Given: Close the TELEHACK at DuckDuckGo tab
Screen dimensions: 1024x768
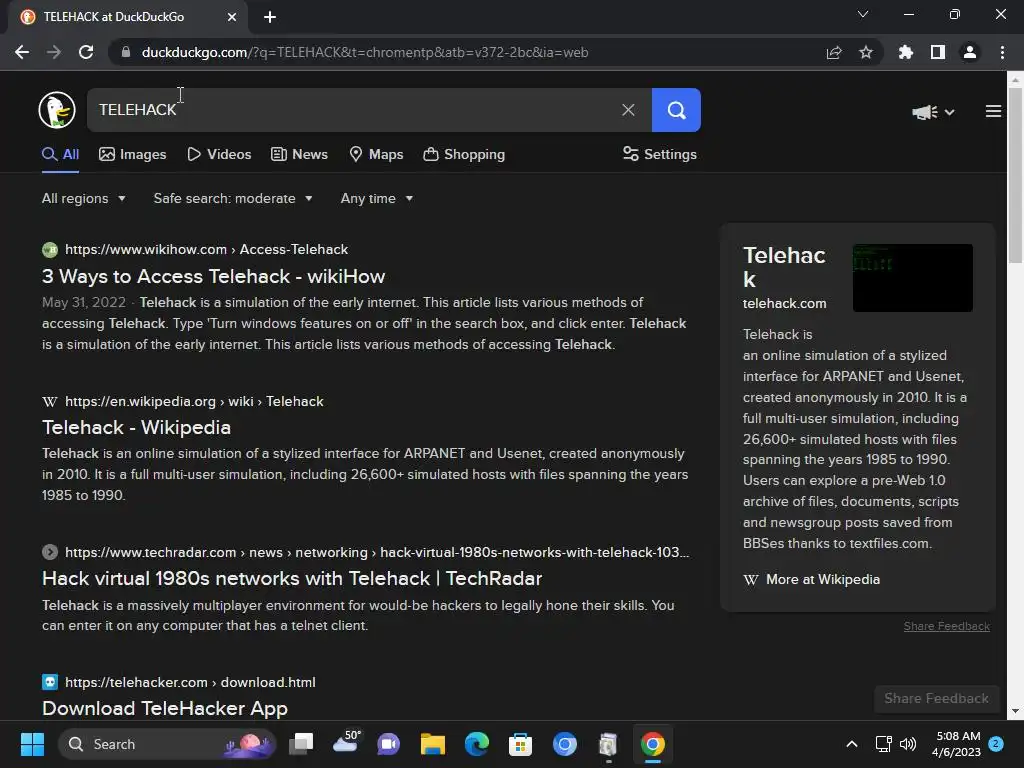Looking at the screenshot, I should point(232,17).
